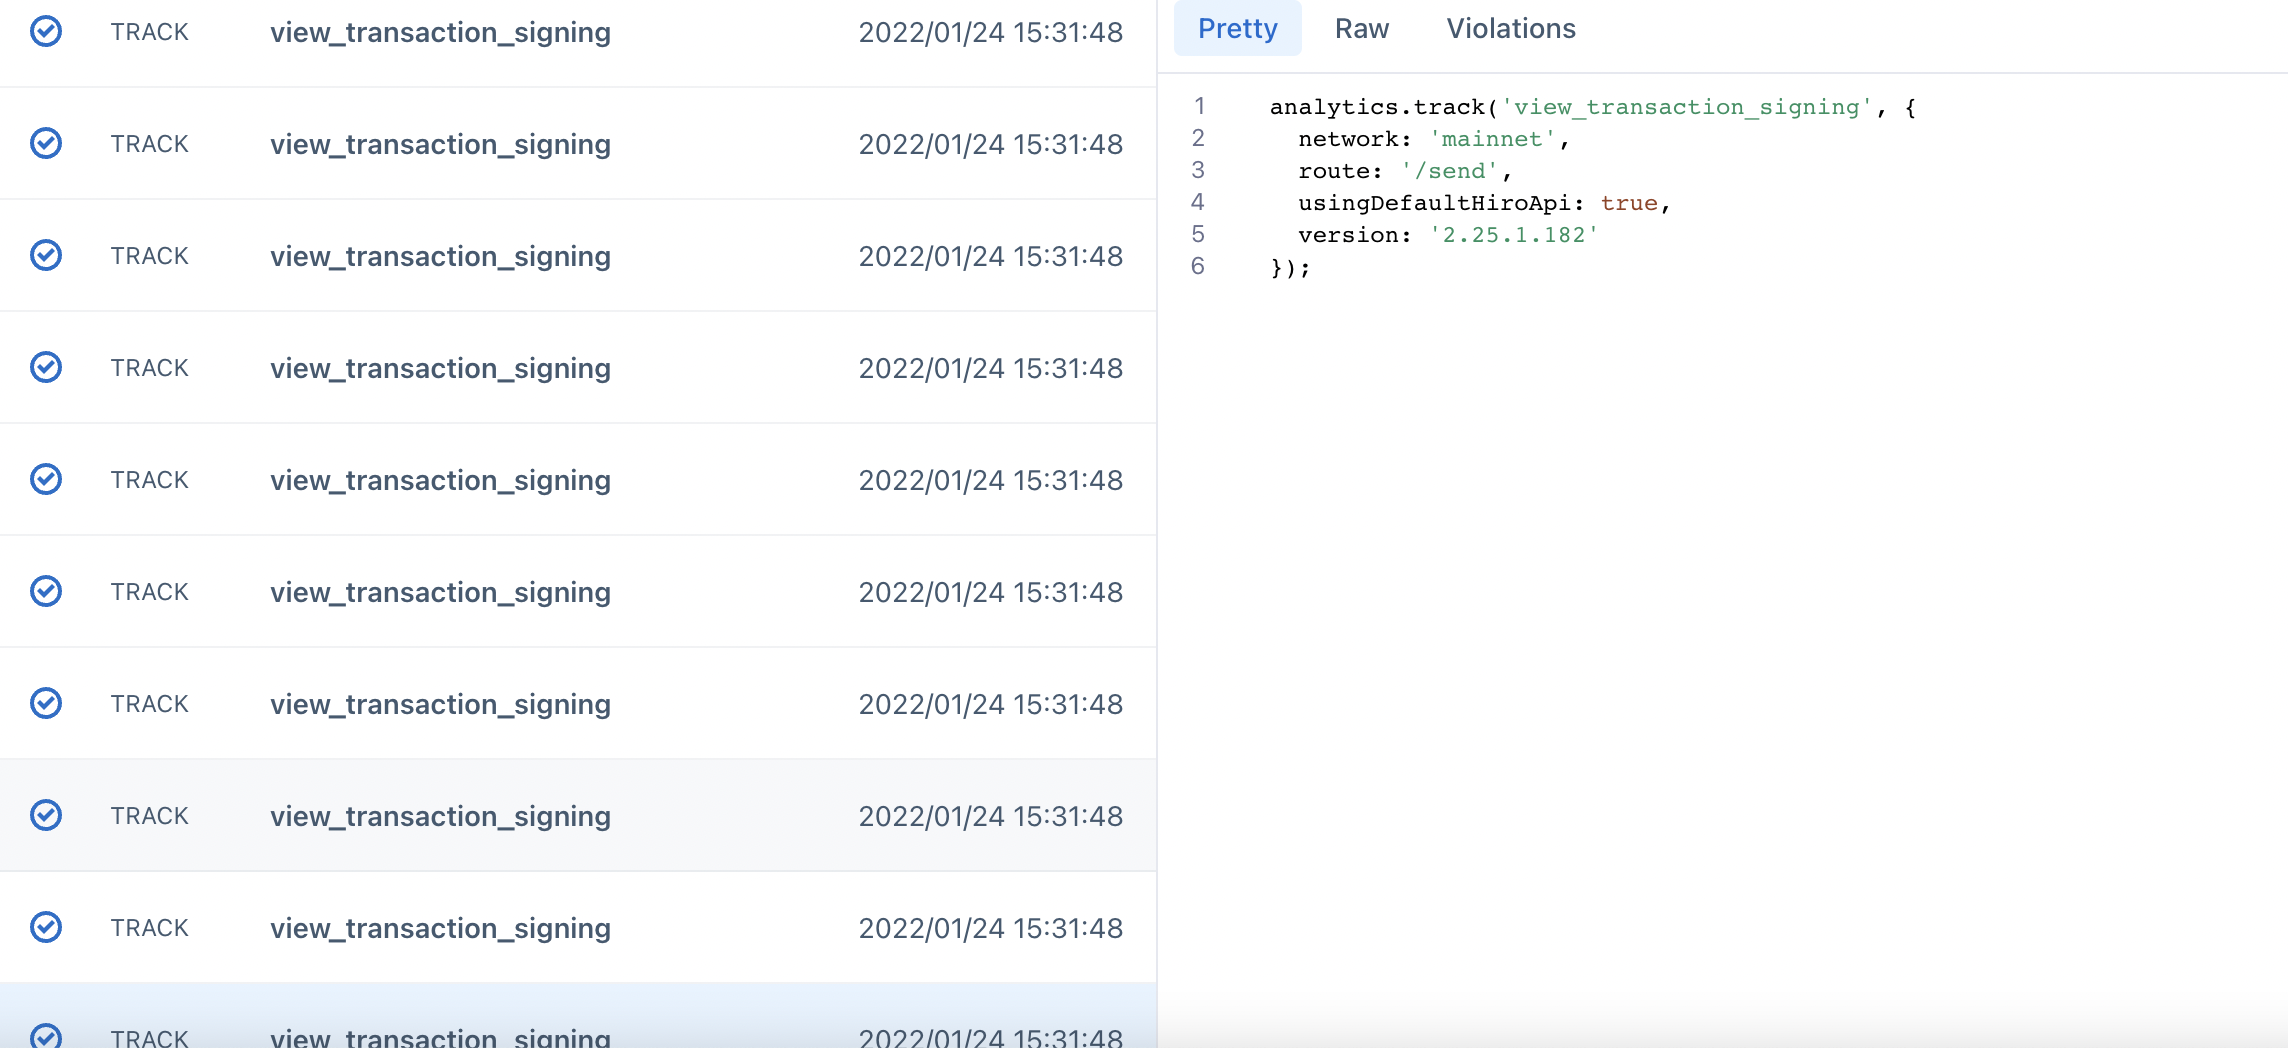Click line number 4 in the code gutter

pyautogui.click(x=1198, y=202)
